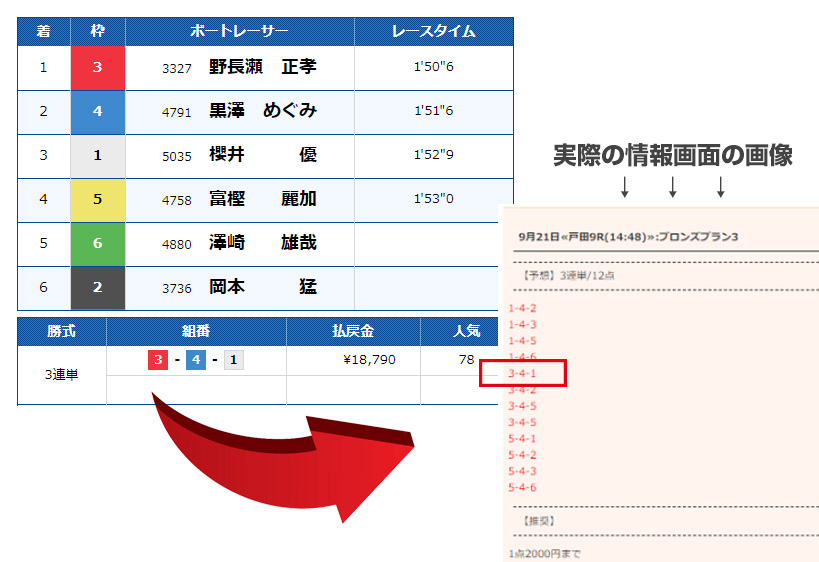Click the レースタイム column header
This screenshot has width=819, height=562.
[433, 31]
